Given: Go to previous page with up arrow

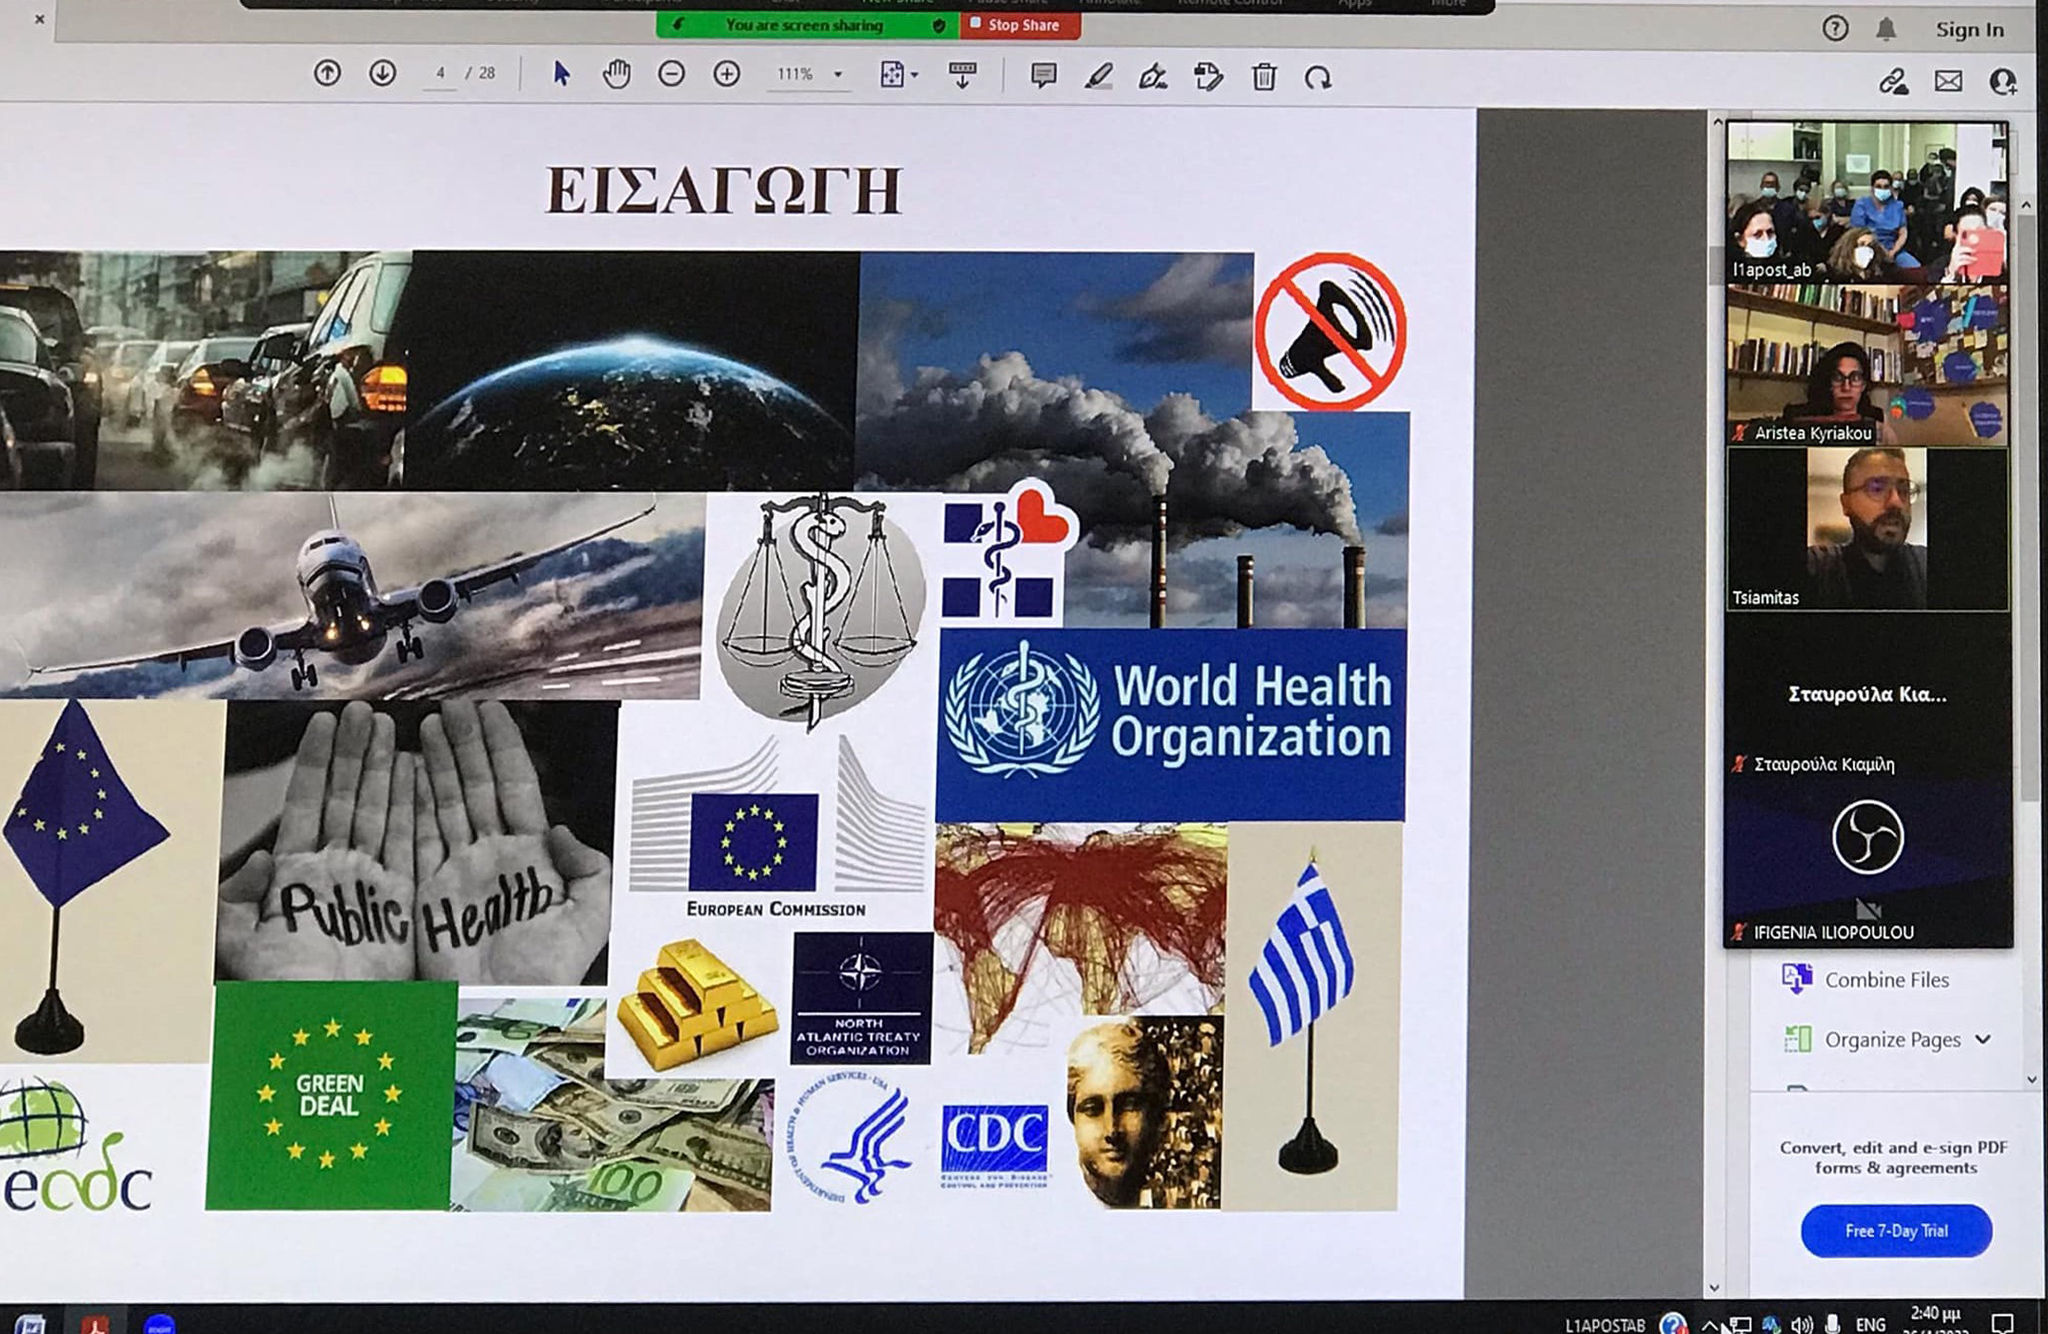Looking at the screenshot, I should point(327,73).
